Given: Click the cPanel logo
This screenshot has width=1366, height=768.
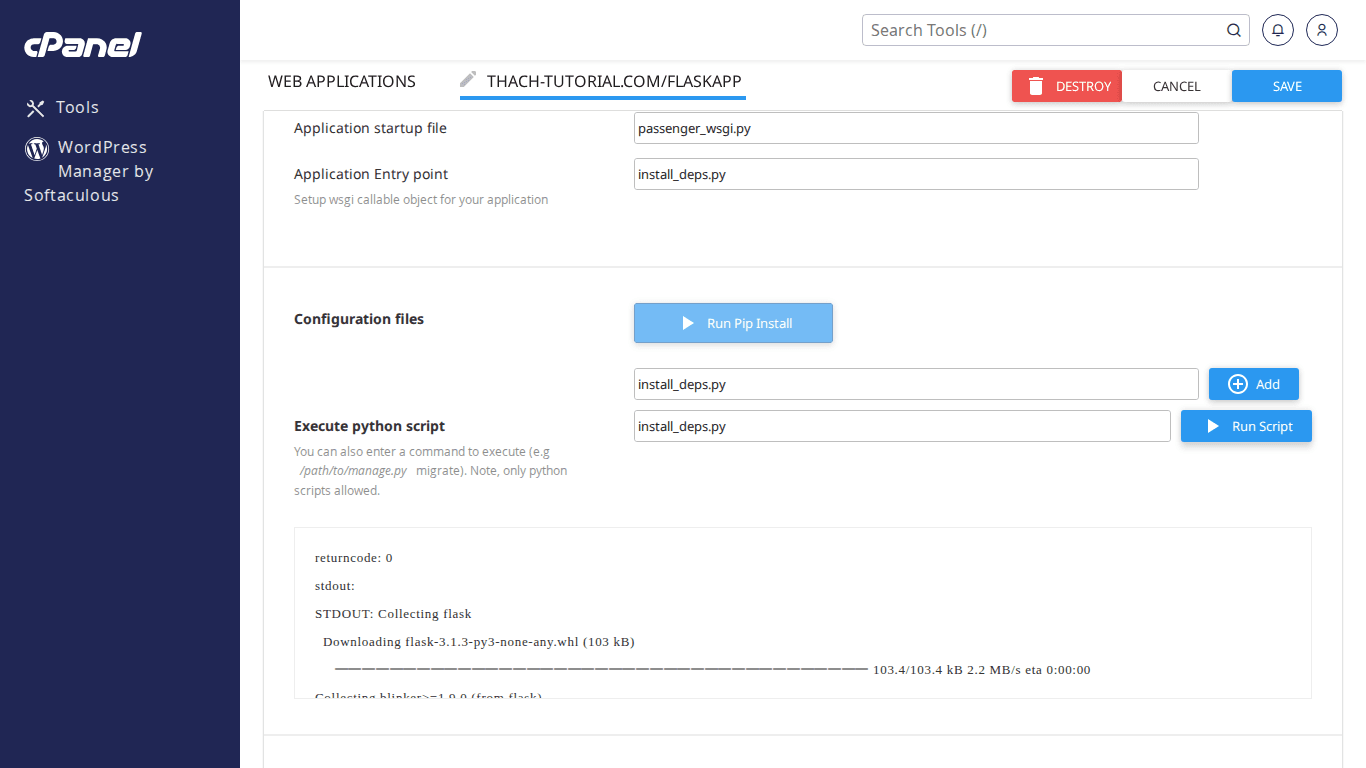Looking at the screenshot, I should [83, 45].
